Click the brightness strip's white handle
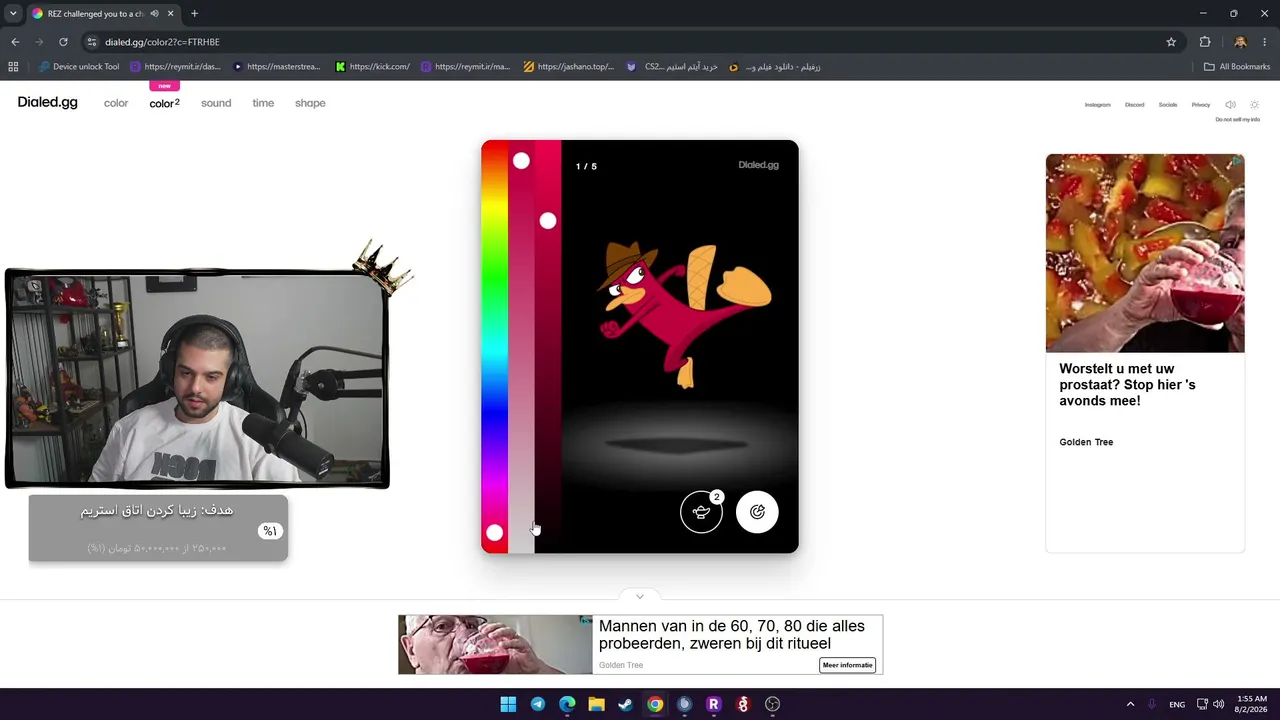The image size is (1280, 720). click(548, 221)
